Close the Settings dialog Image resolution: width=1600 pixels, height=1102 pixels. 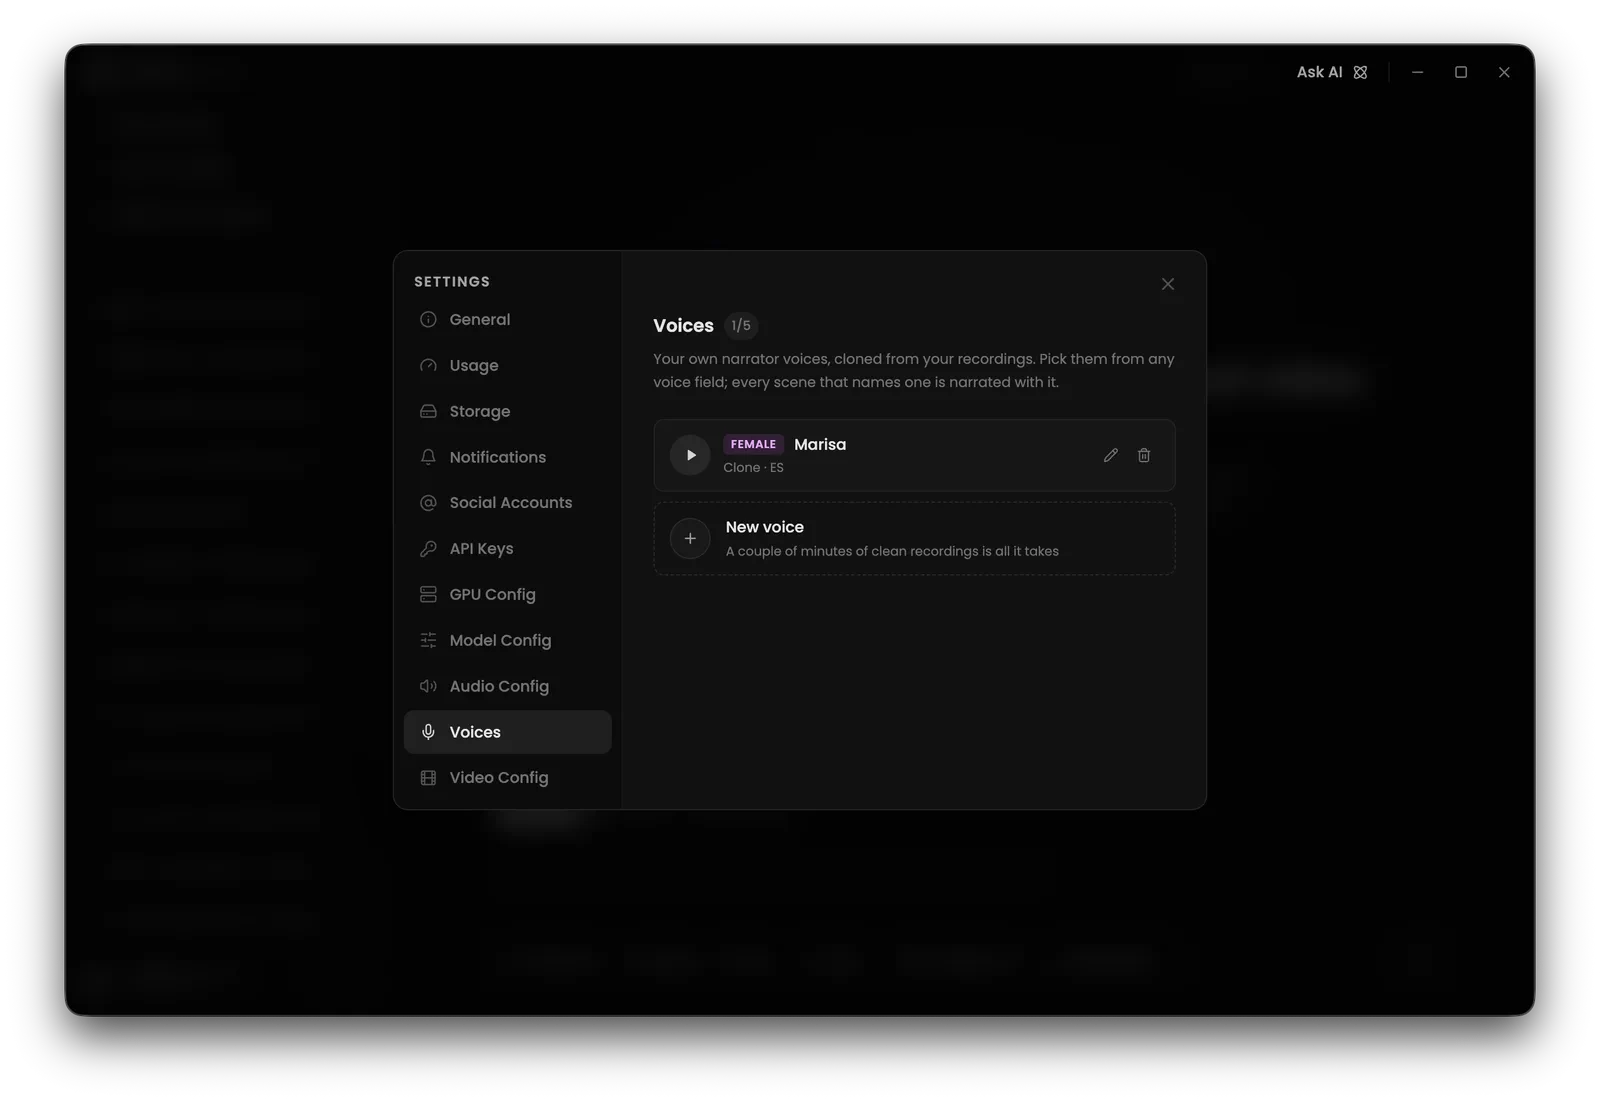[1167, 284]
